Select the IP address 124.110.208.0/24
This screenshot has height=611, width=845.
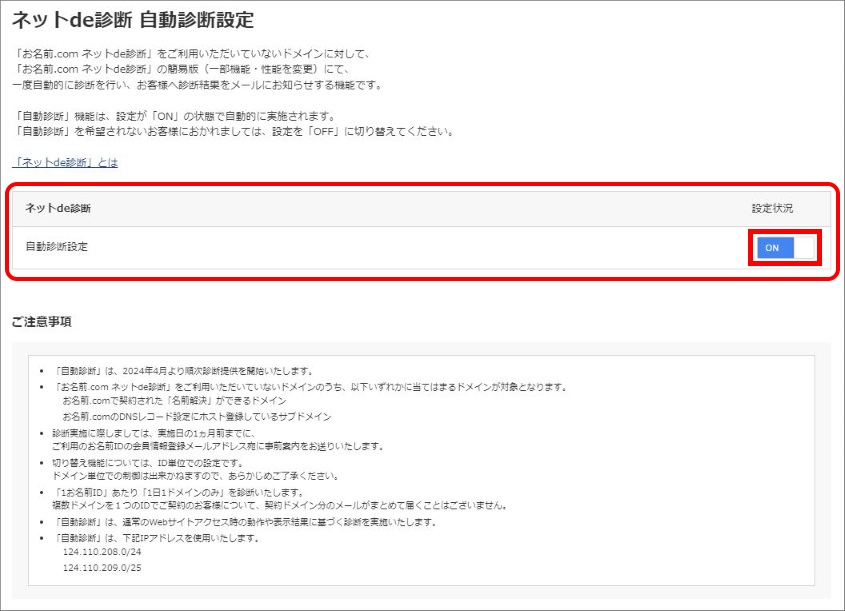tap(102, 552)
